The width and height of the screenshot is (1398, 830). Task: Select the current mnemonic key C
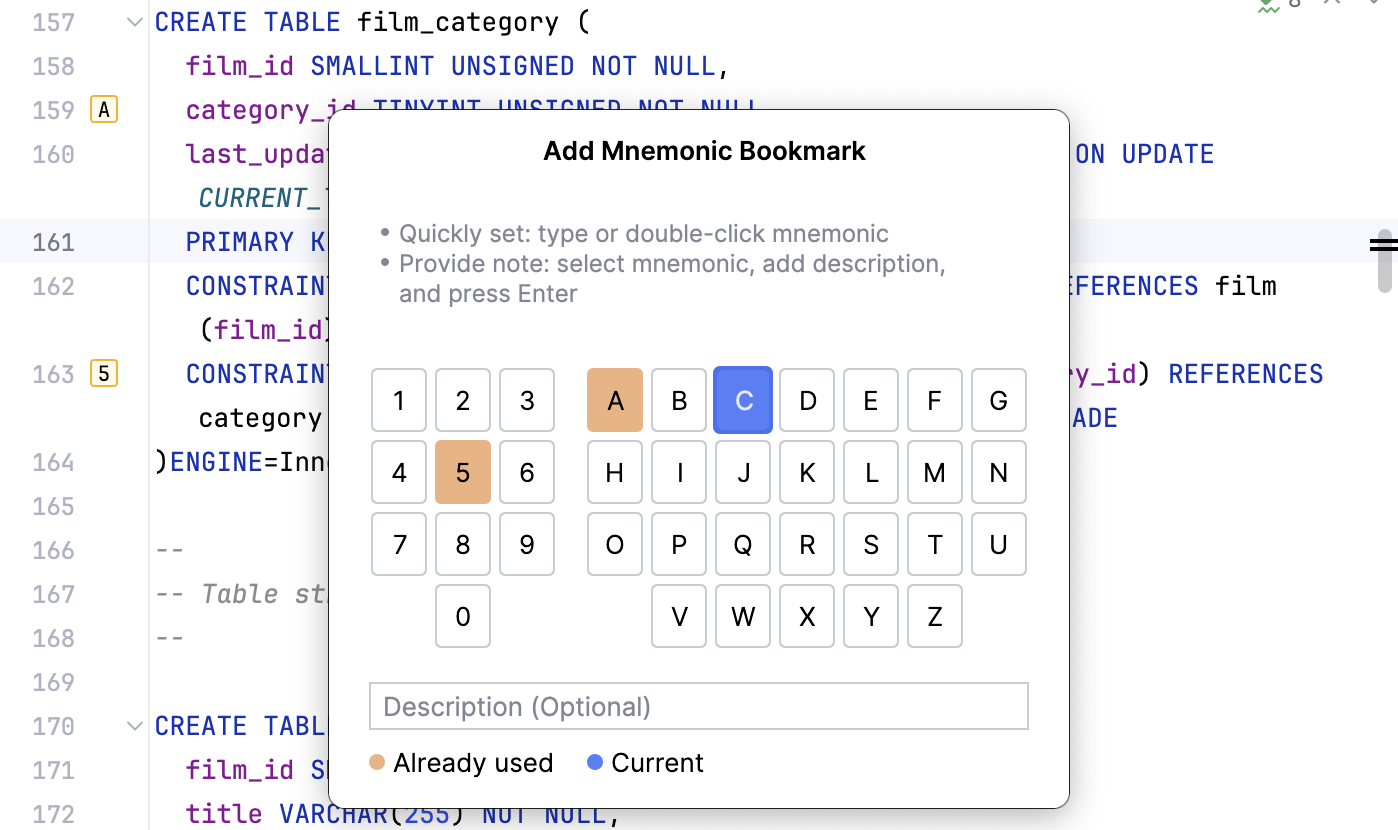coord(742,400)
